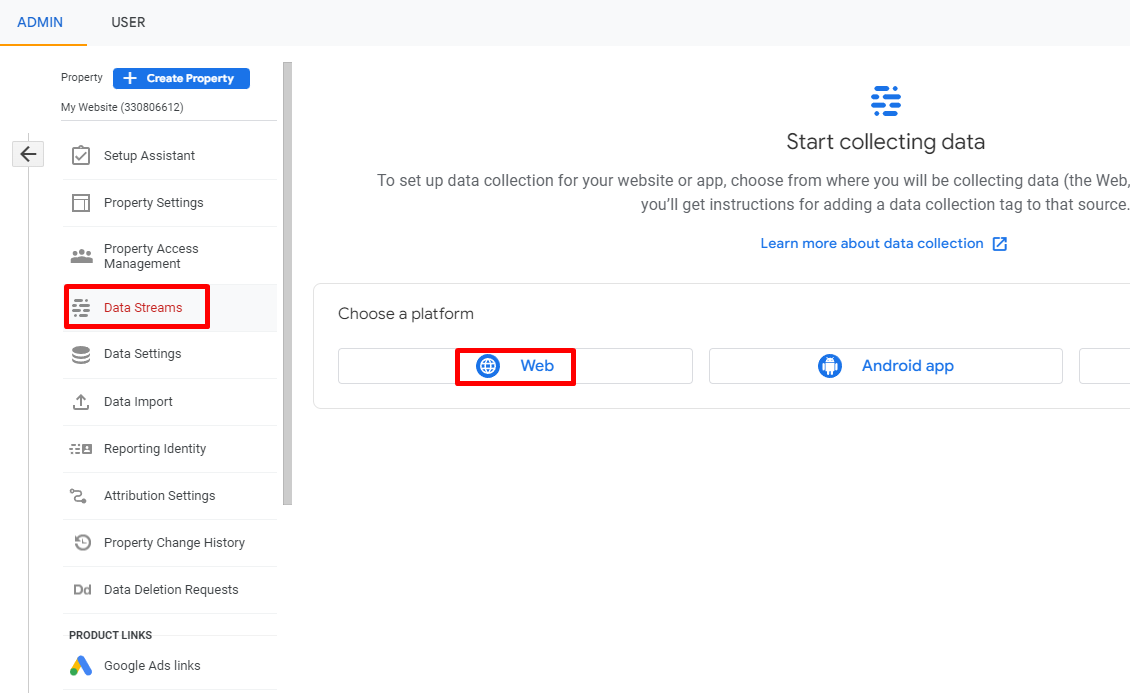Click the Google Ads links icon
The width and height of the screenshot is (1130, 693).
tap(82, 665)
